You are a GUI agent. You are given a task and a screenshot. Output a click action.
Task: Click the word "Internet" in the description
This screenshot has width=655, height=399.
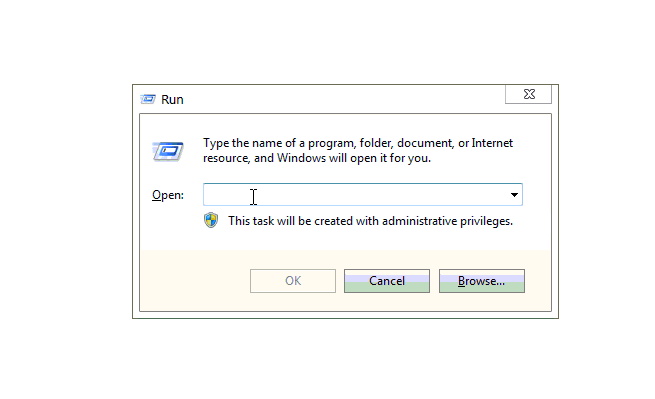[x=492, y=143]
